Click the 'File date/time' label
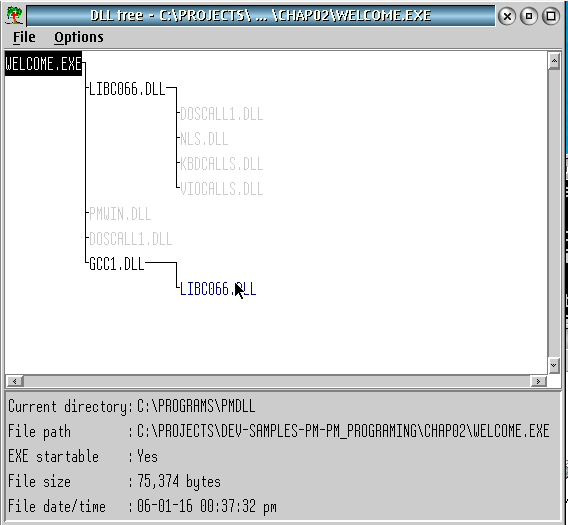 [x=57, y=507]
